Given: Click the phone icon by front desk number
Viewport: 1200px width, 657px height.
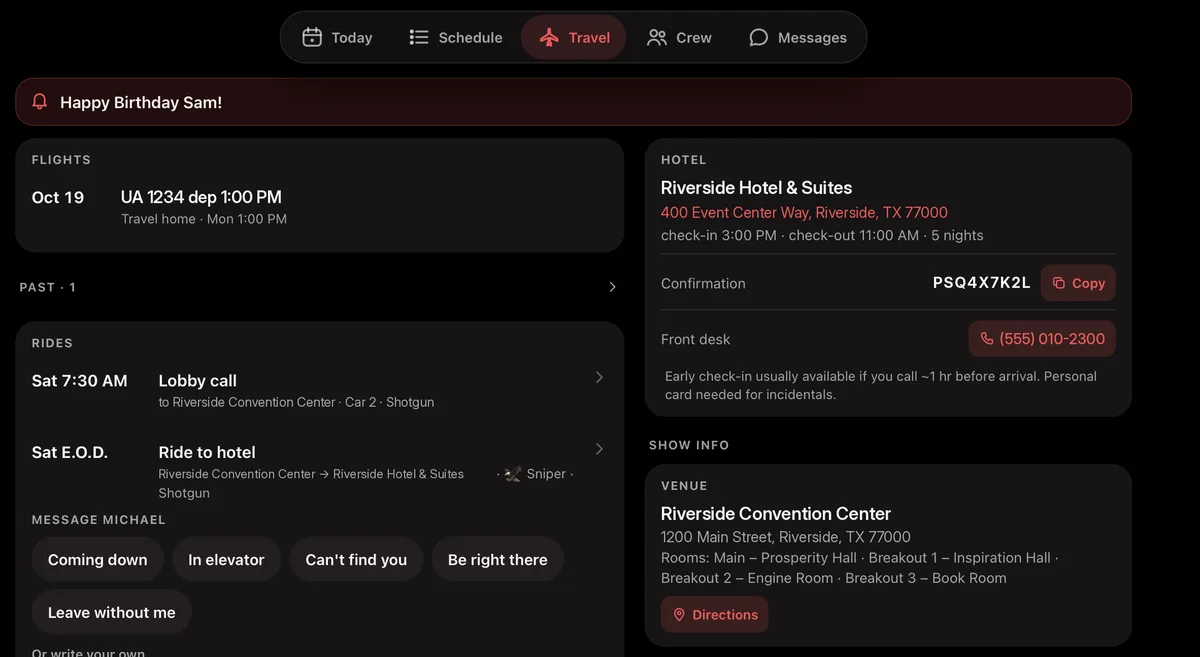Looking at the screenshot, I should click(987, 339).
